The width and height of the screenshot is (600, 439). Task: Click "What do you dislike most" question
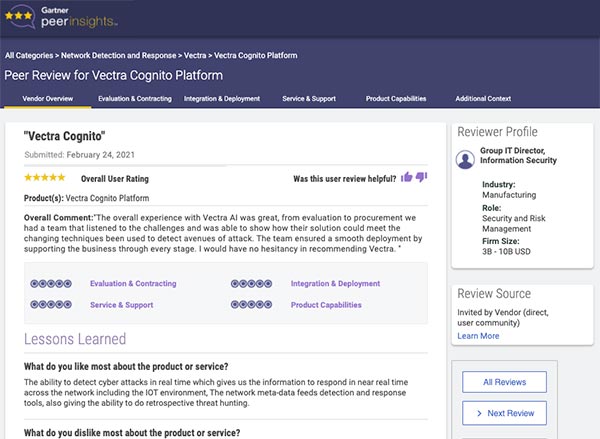132,433
